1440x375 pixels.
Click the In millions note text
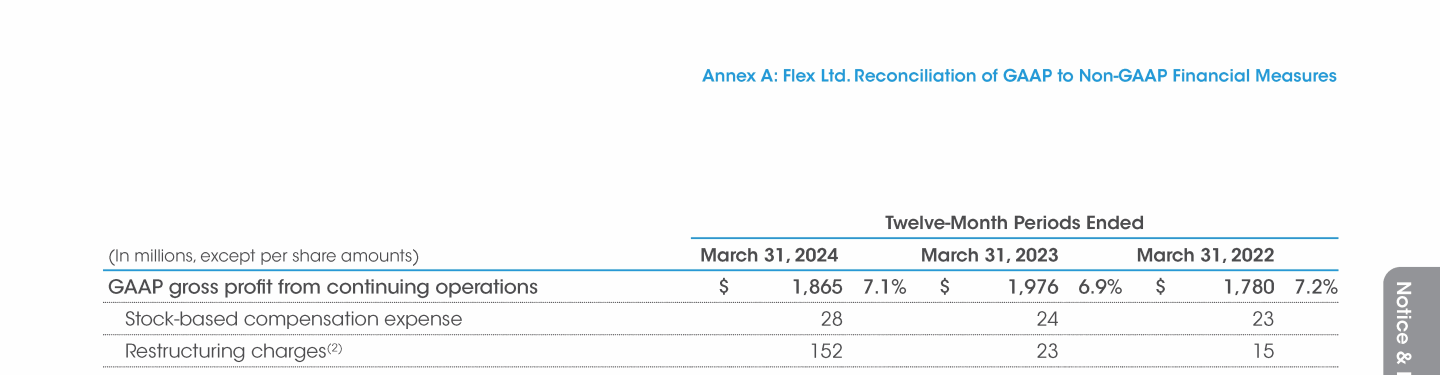263,256
